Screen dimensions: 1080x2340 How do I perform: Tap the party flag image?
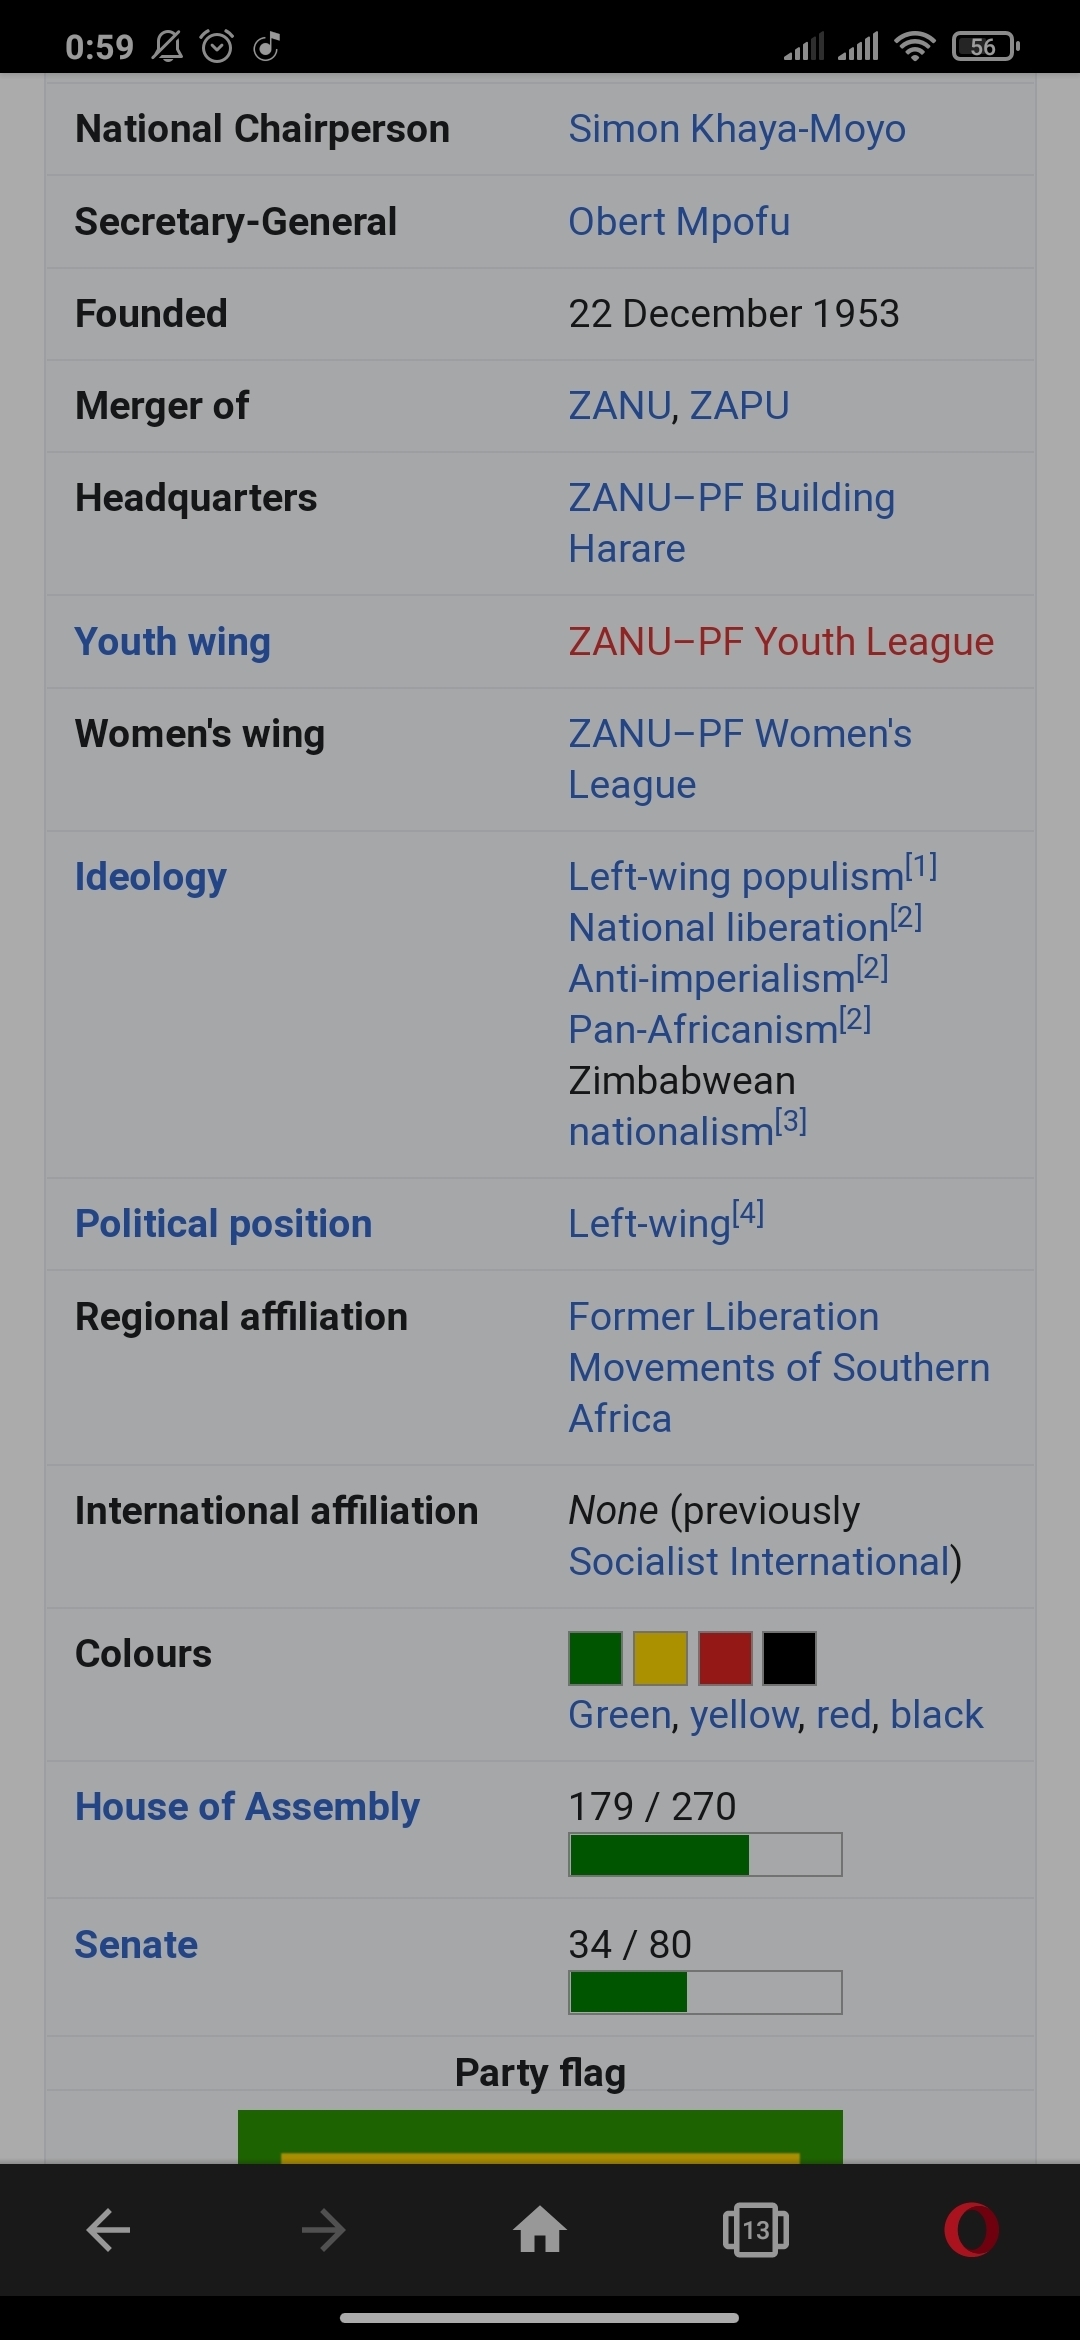[x=540, y=2136]
